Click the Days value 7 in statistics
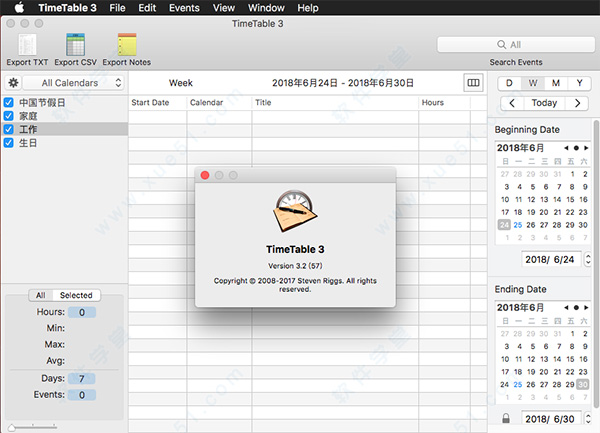600x433 pixels. click(82, 379)
